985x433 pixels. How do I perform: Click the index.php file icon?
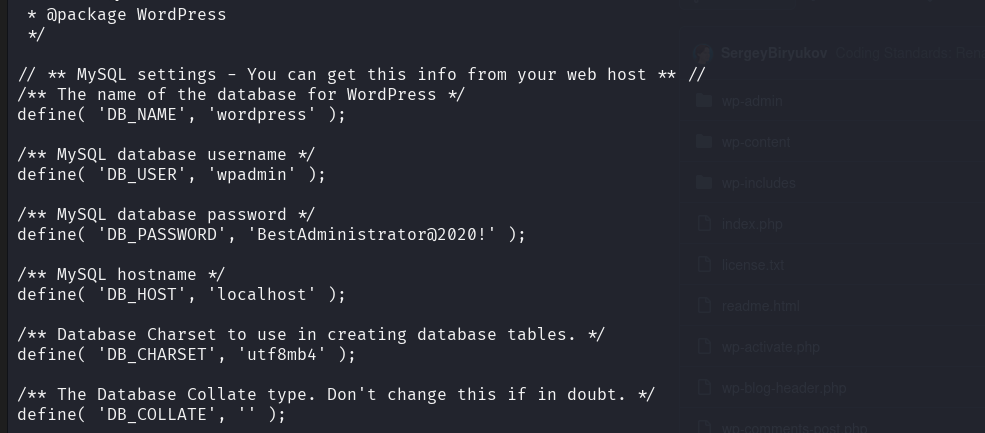703,224
